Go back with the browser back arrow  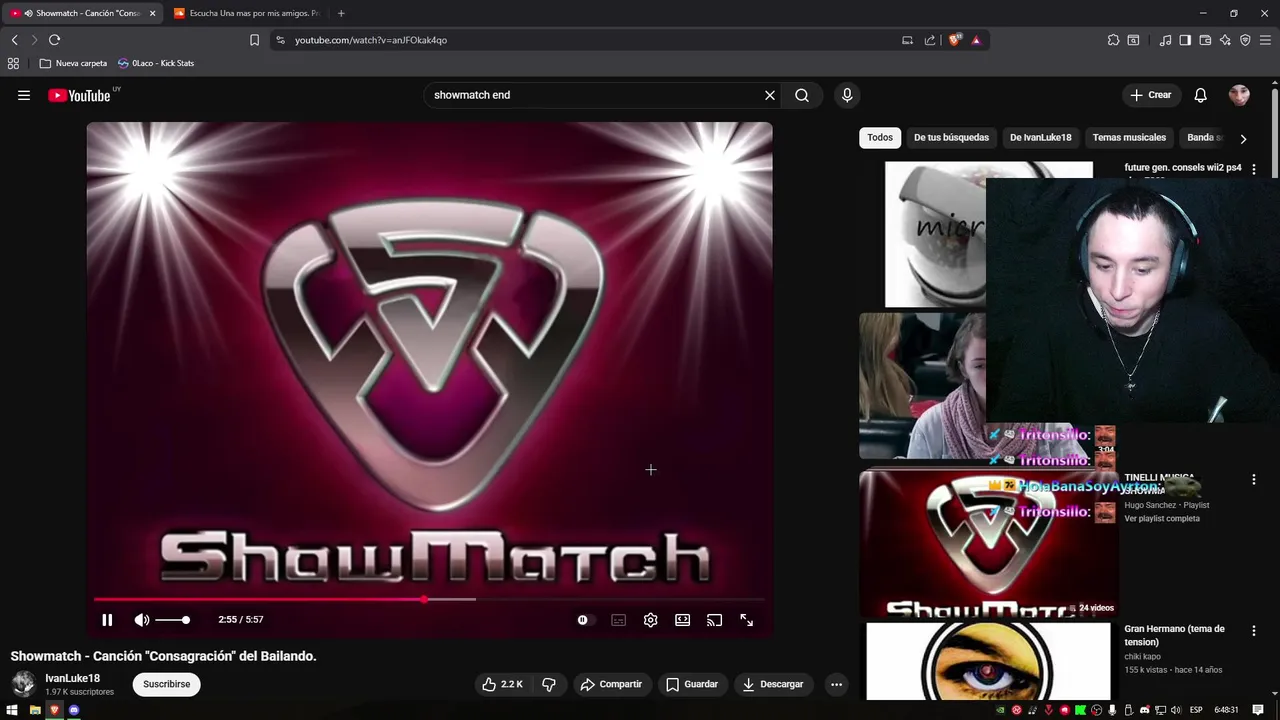[x=14, y=40]
